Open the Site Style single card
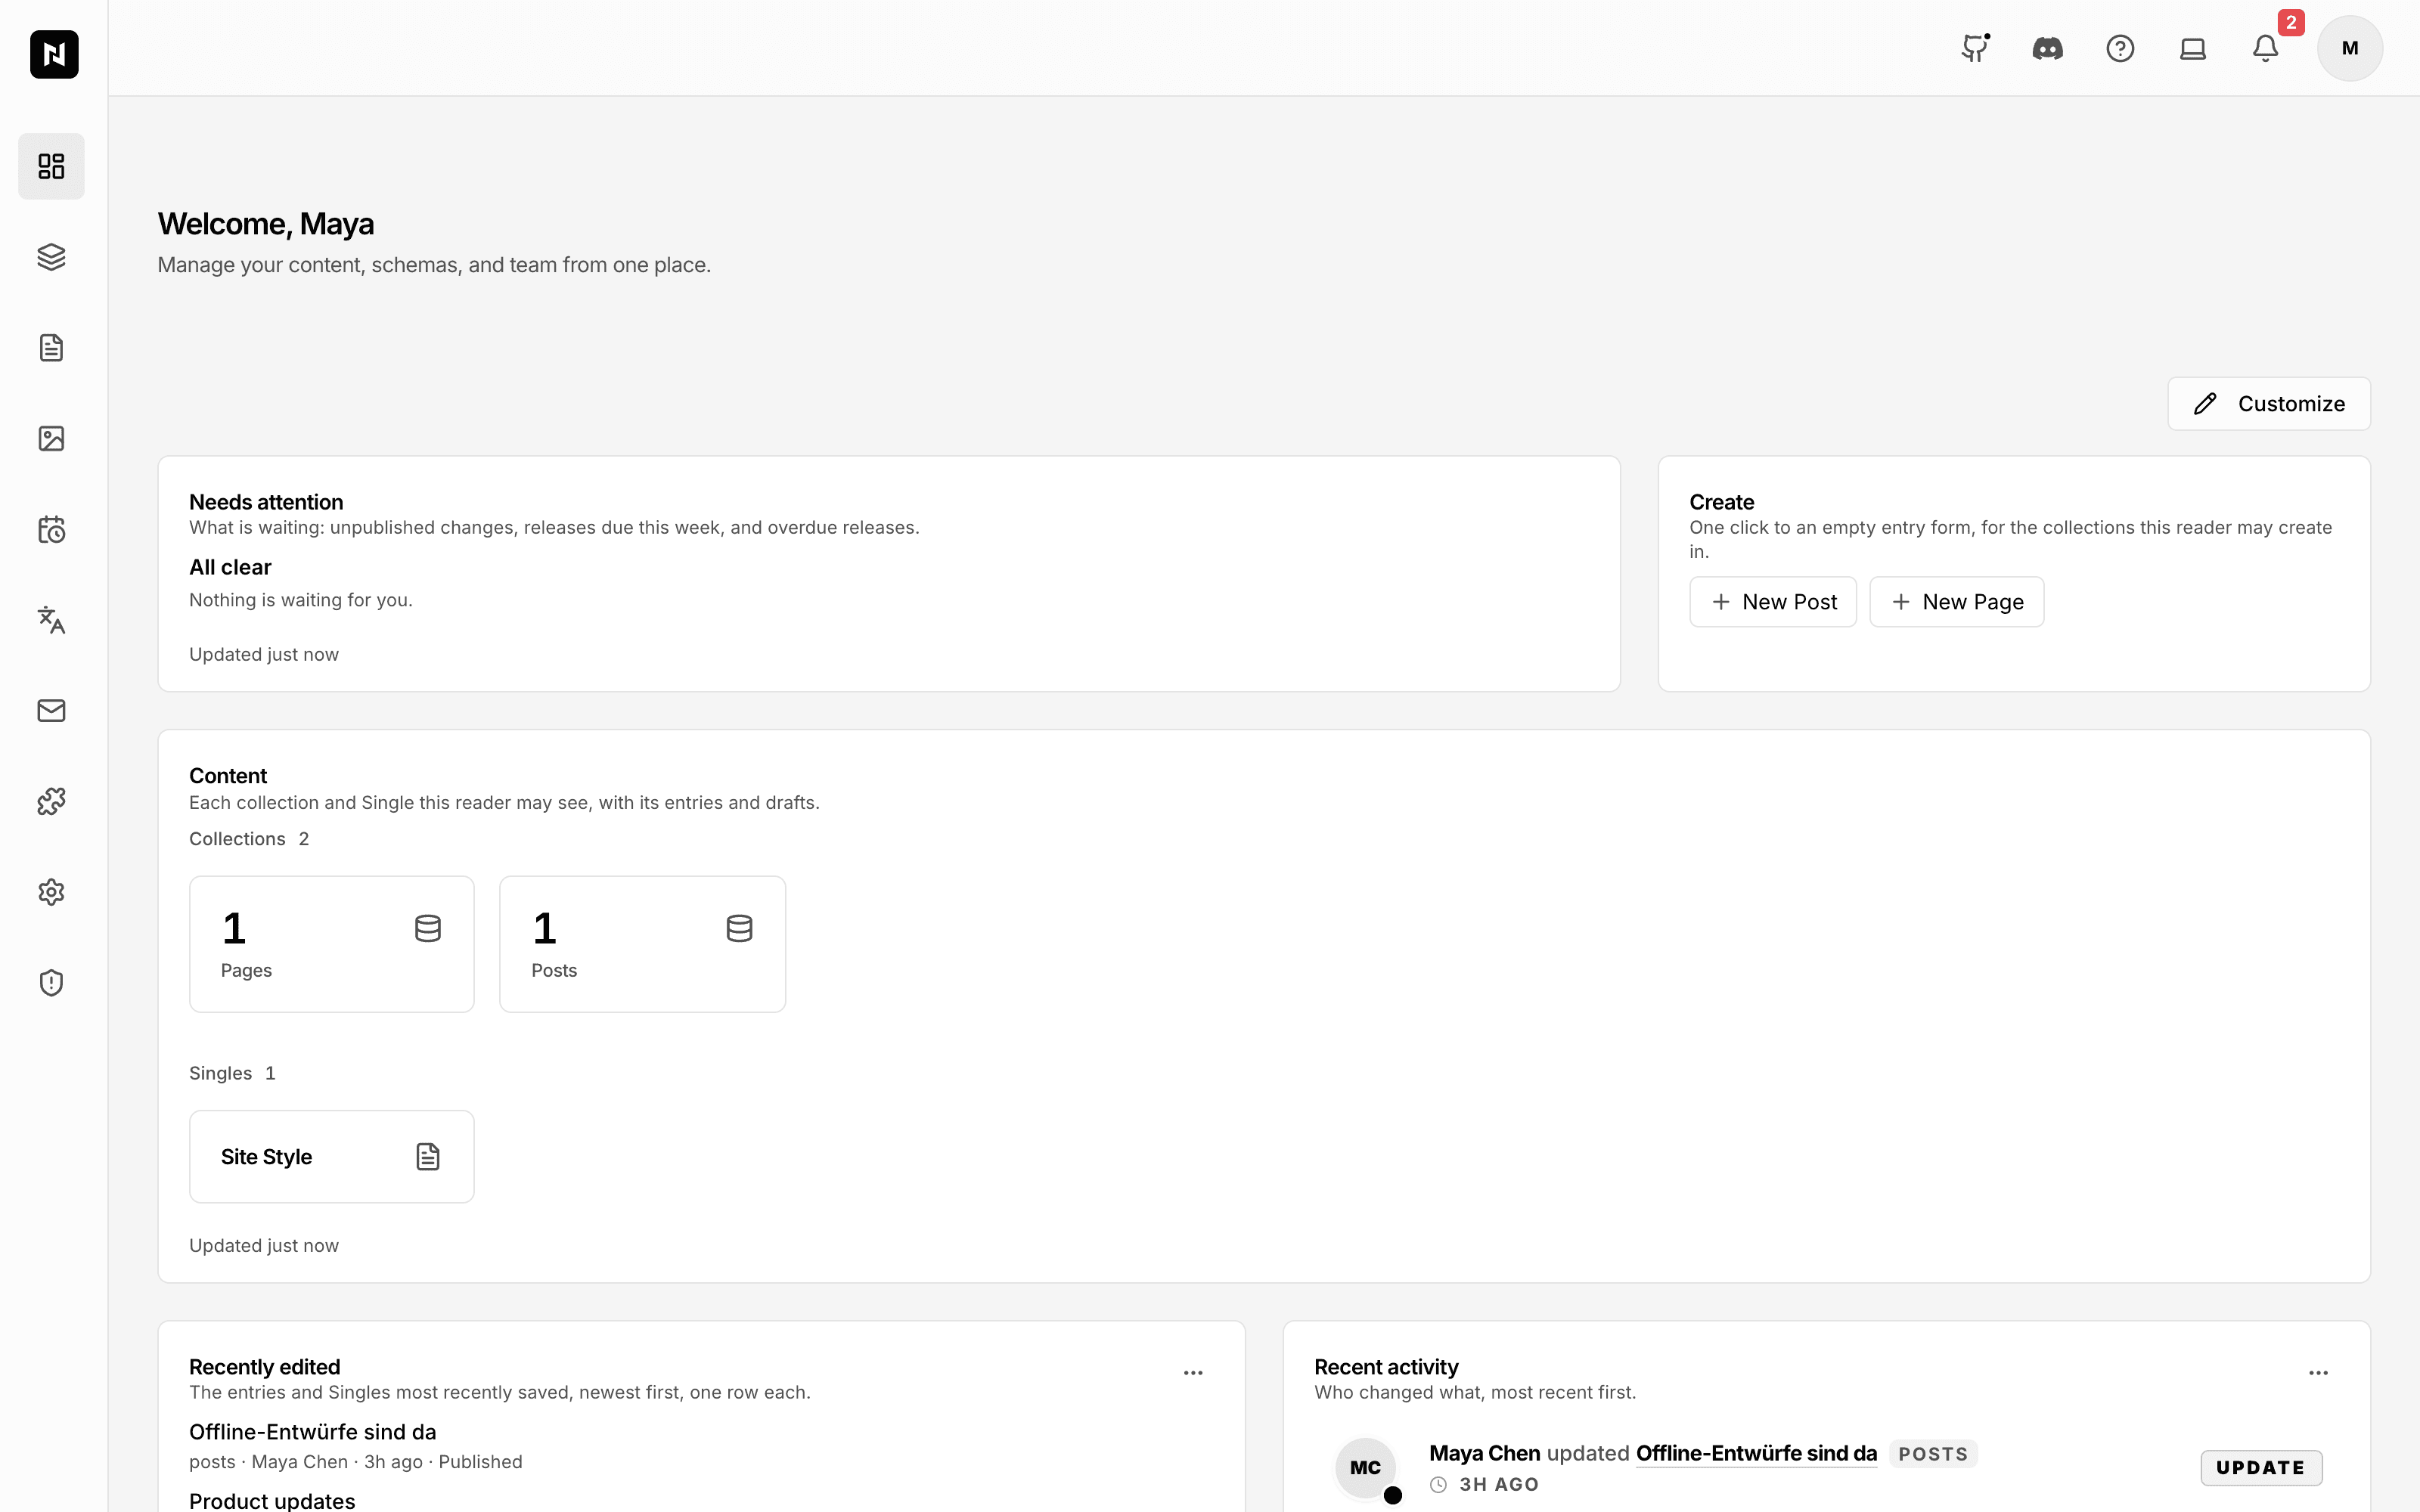 click(x=332, y=1157)
